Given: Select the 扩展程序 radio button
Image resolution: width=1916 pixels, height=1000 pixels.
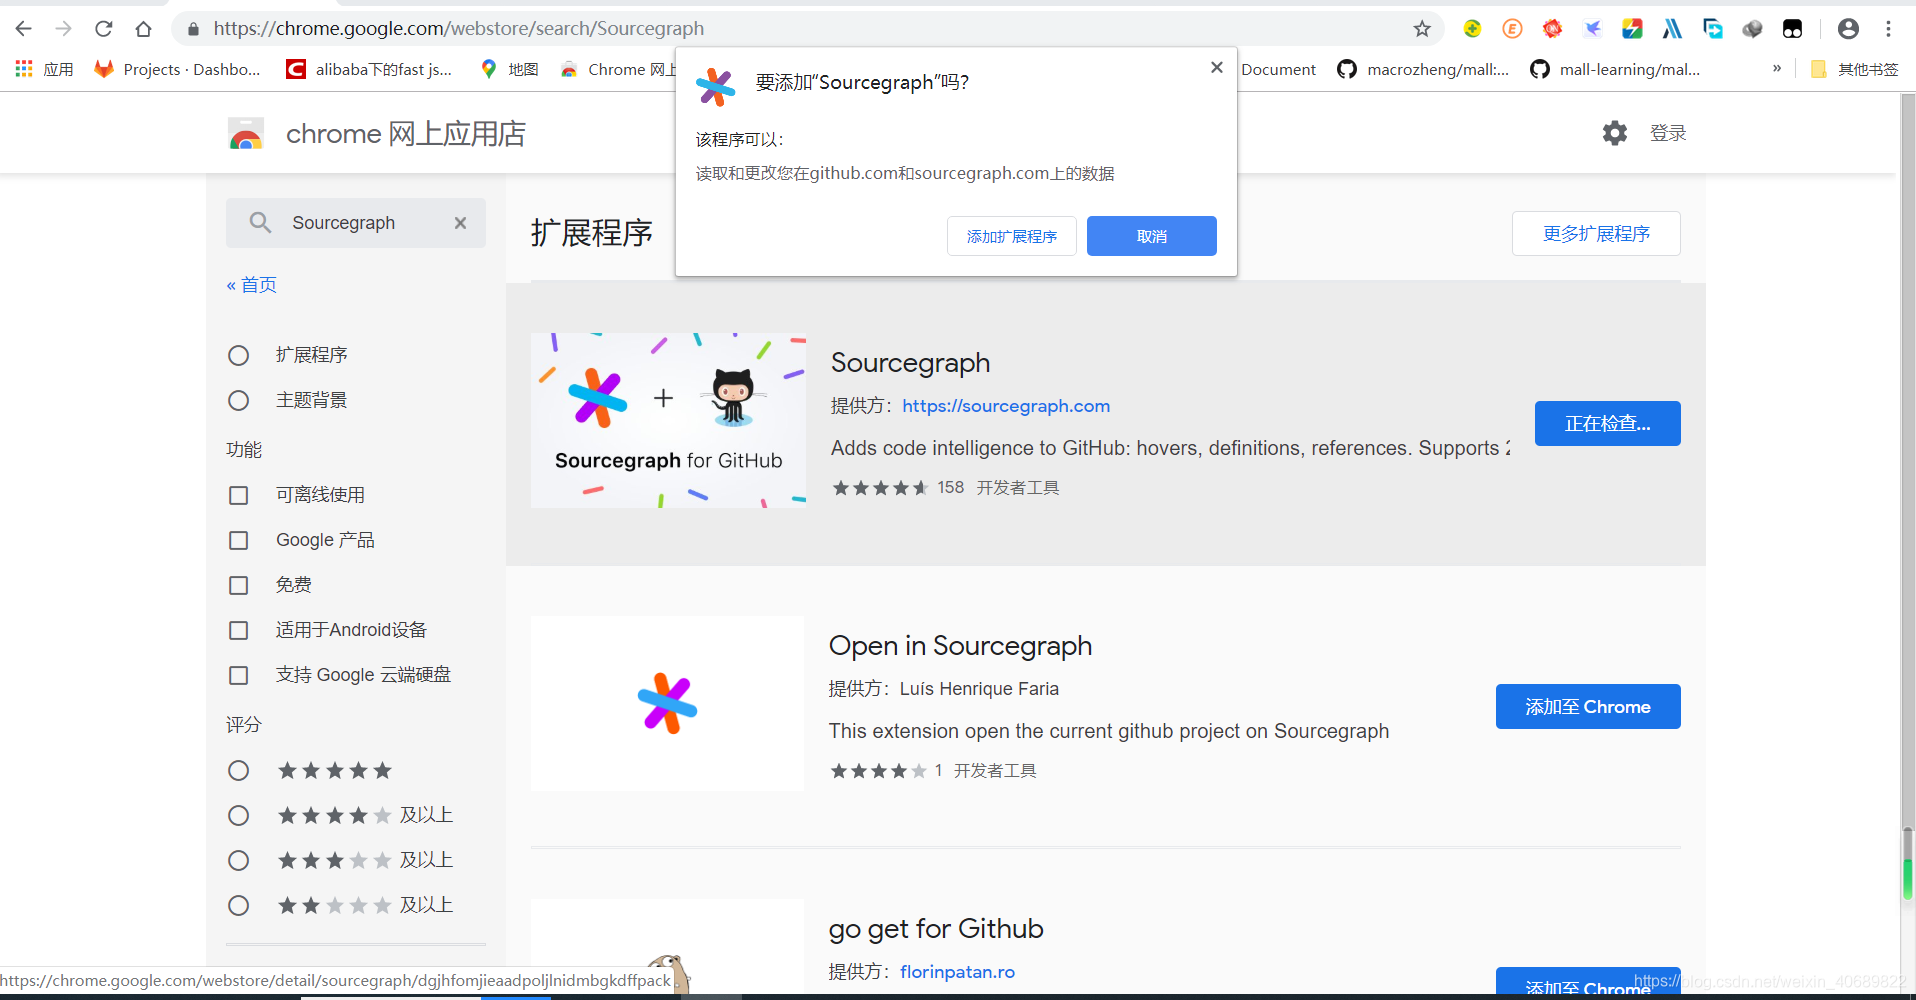Looking at the screenshot, I should click(x=238, y=355).
